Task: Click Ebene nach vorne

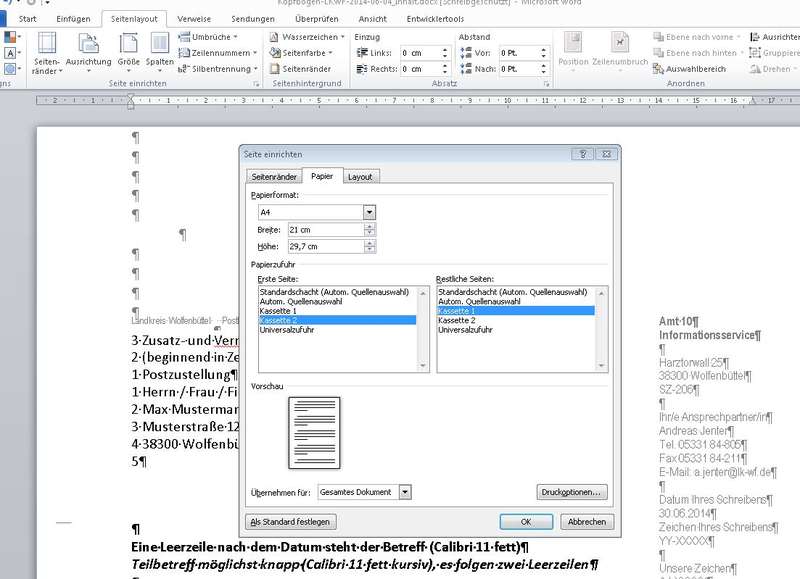Action: (694, 37)
